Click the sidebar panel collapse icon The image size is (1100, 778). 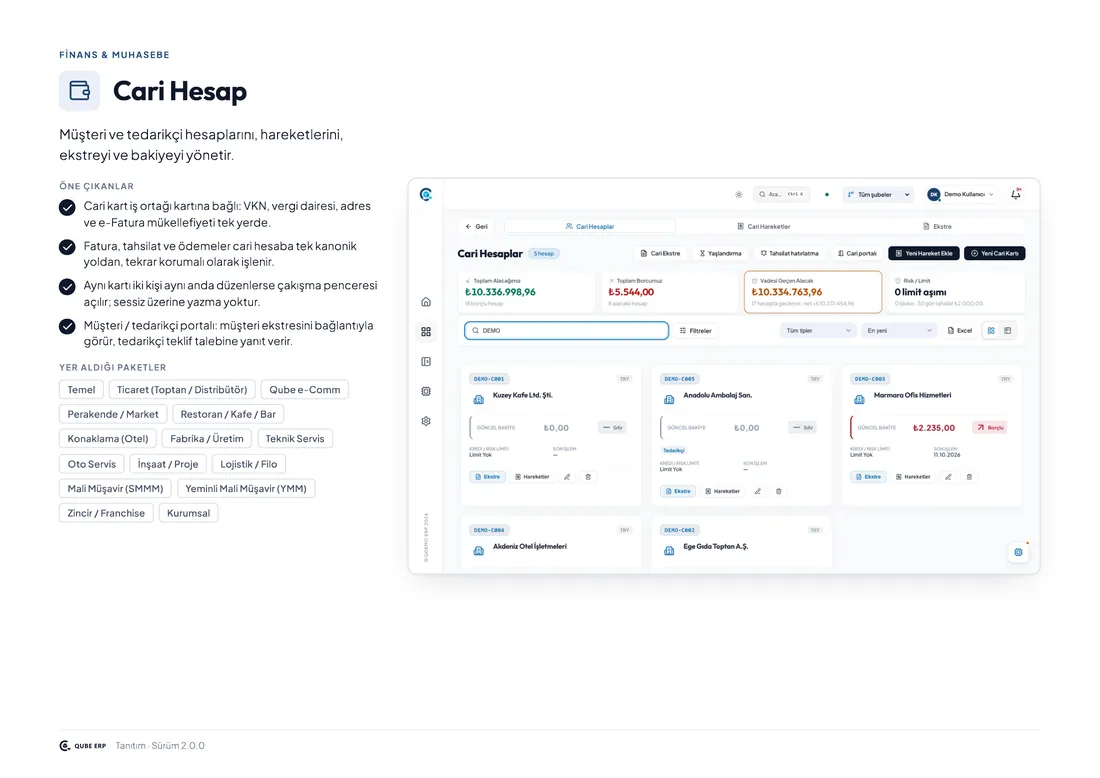tap(426, 361)
